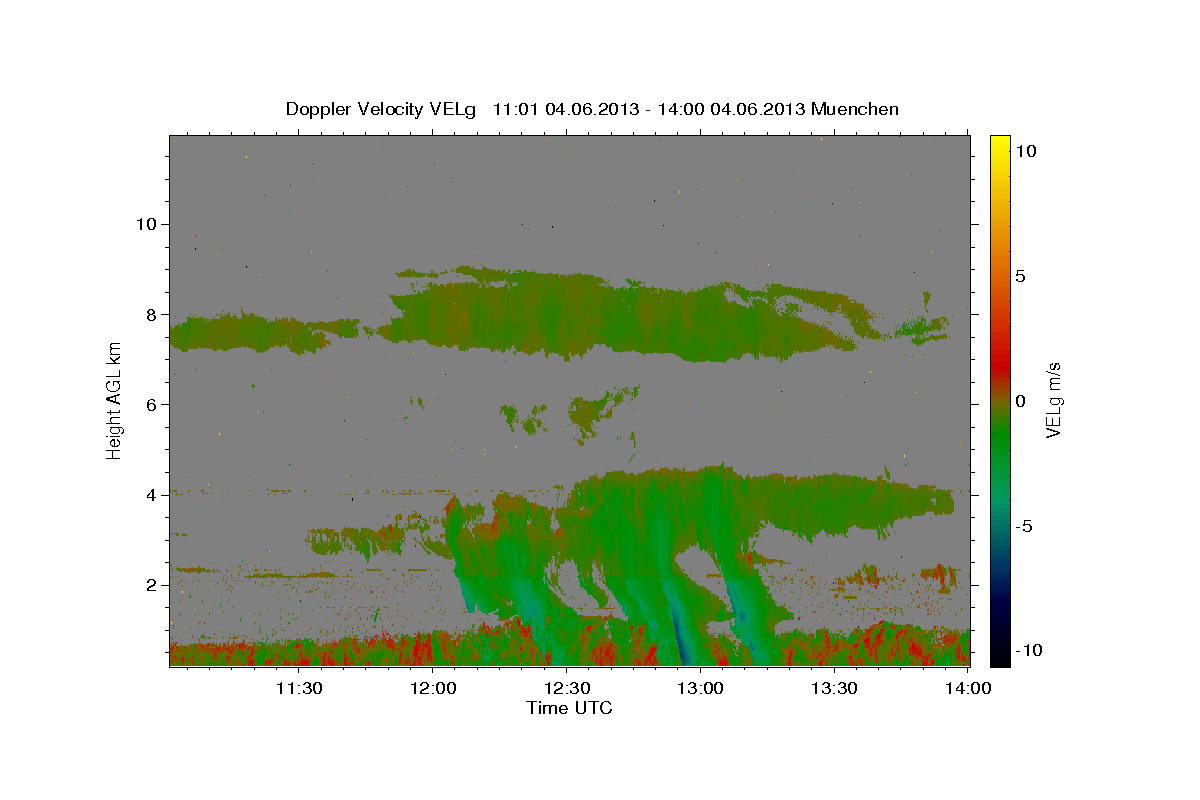Click the height axis label 10
This screenshot has width=1200, height=800.
point(146,224)
